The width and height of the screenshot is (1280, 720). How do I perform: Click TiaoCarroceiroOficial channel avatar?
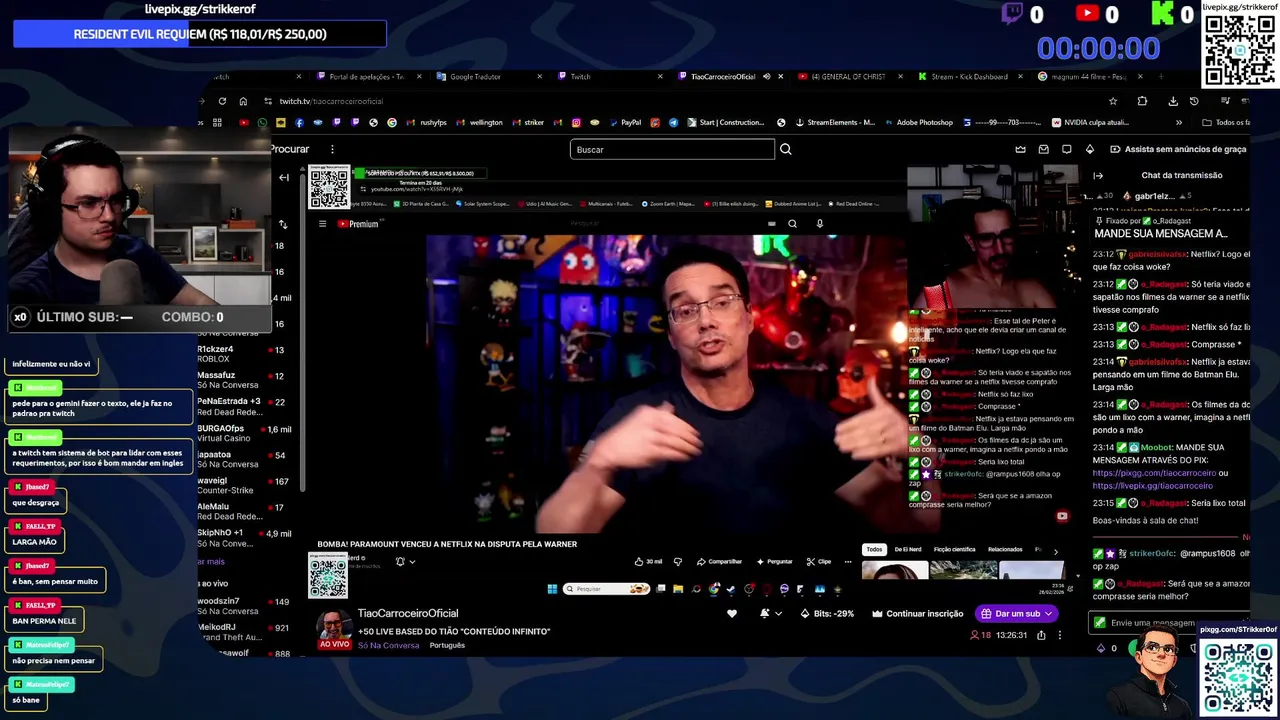(334, 627)
